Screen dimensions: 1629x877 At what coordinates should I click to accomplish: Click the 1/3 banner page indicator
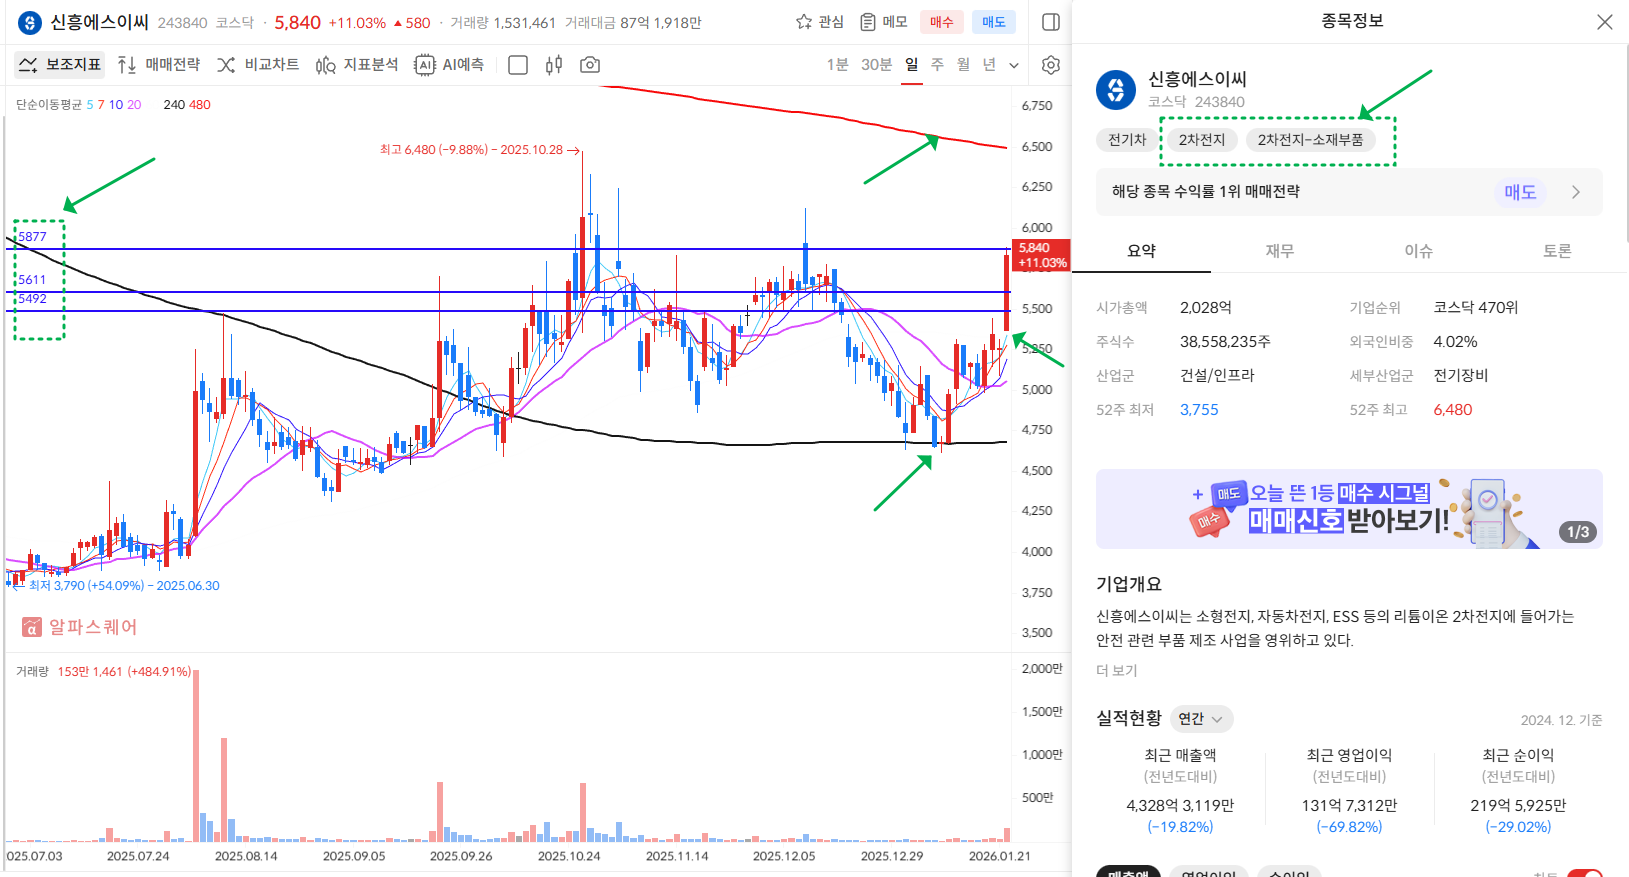(x=1578, y=532)
